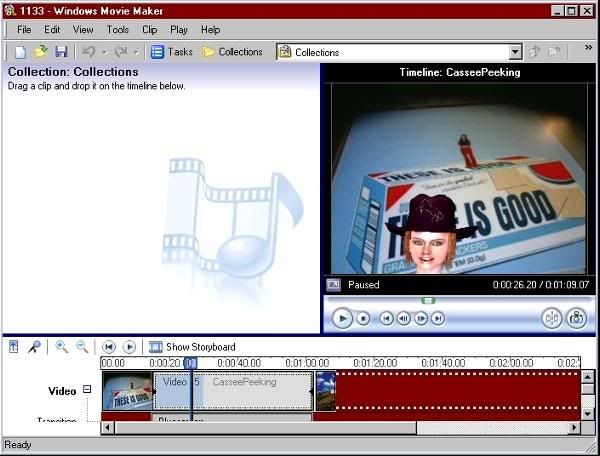Take a picture from preview
This screenshot has height=456, width=600.
pyautogui.click(x=576, y=318)
